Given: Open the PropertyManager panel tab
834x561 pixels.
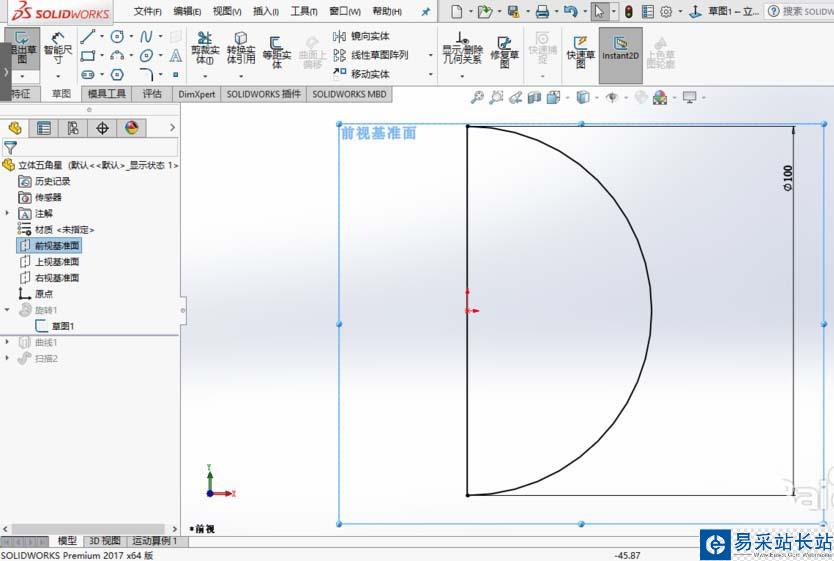Looking at the screenshot, I should (x=44, y=128).
